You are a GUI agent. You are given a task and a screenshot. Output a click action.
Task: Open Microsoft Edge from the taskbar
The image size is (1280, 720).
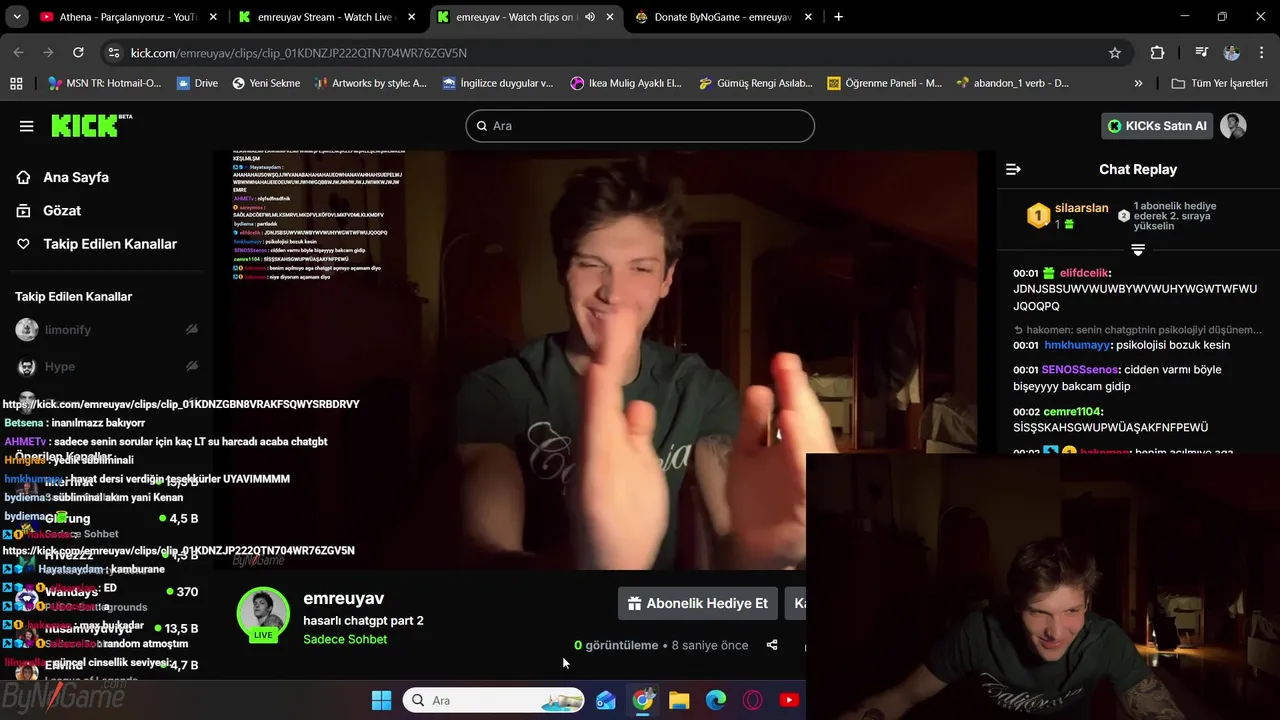pos(716,700)
